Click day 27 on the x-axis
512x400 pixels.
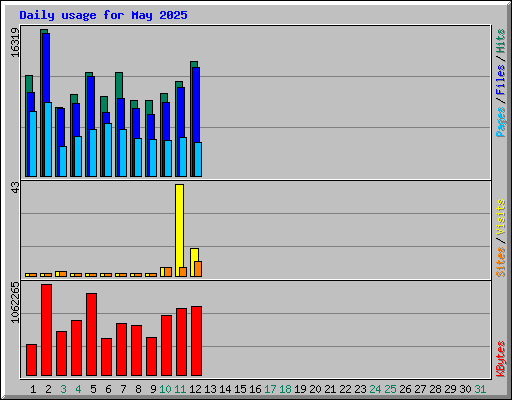[420, 389]
